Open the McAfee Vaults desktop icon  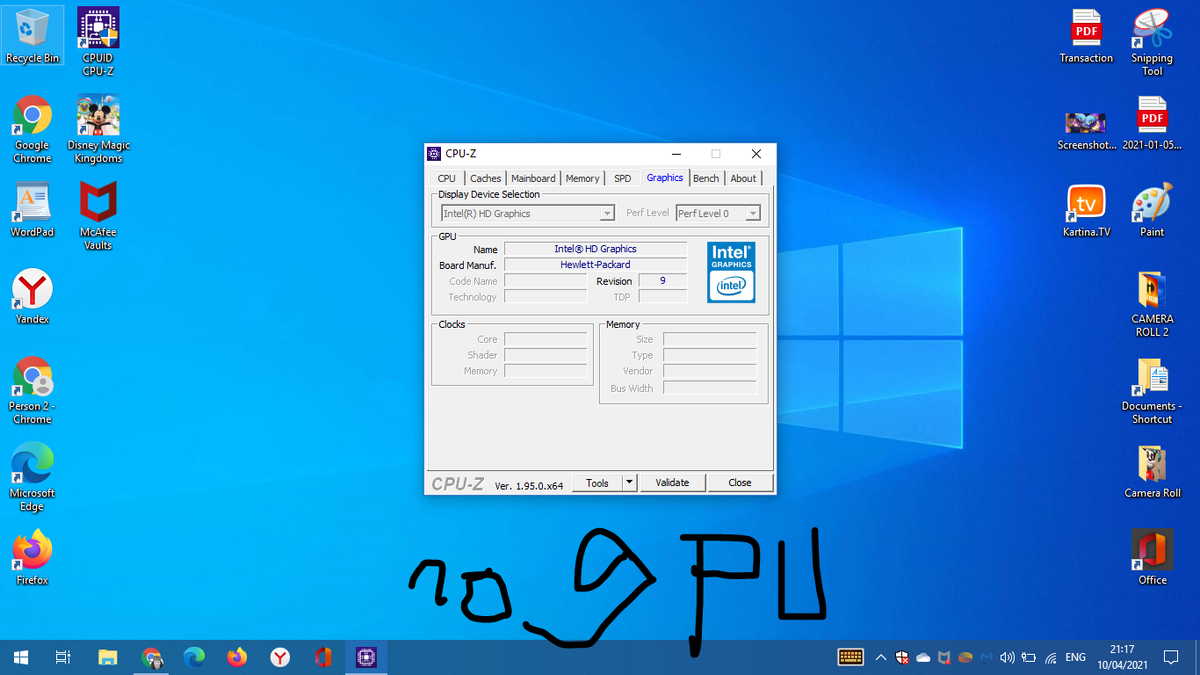[98, 216]
